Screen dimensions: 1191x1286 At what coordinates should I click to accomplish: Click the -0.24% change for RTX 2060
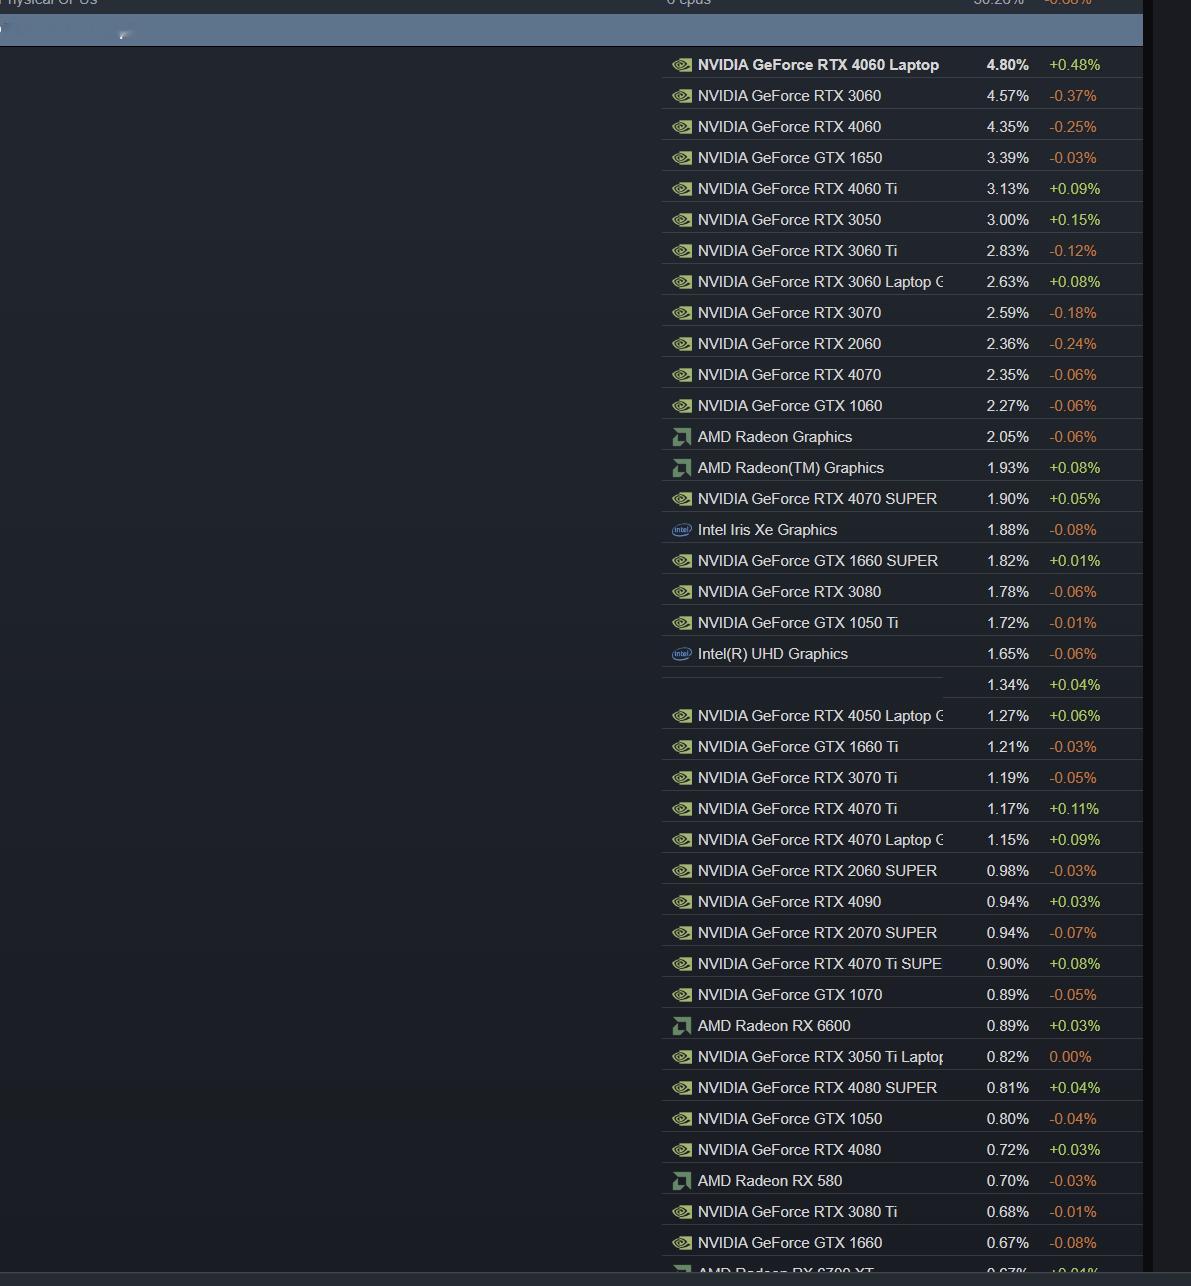tap(1073, 344)
